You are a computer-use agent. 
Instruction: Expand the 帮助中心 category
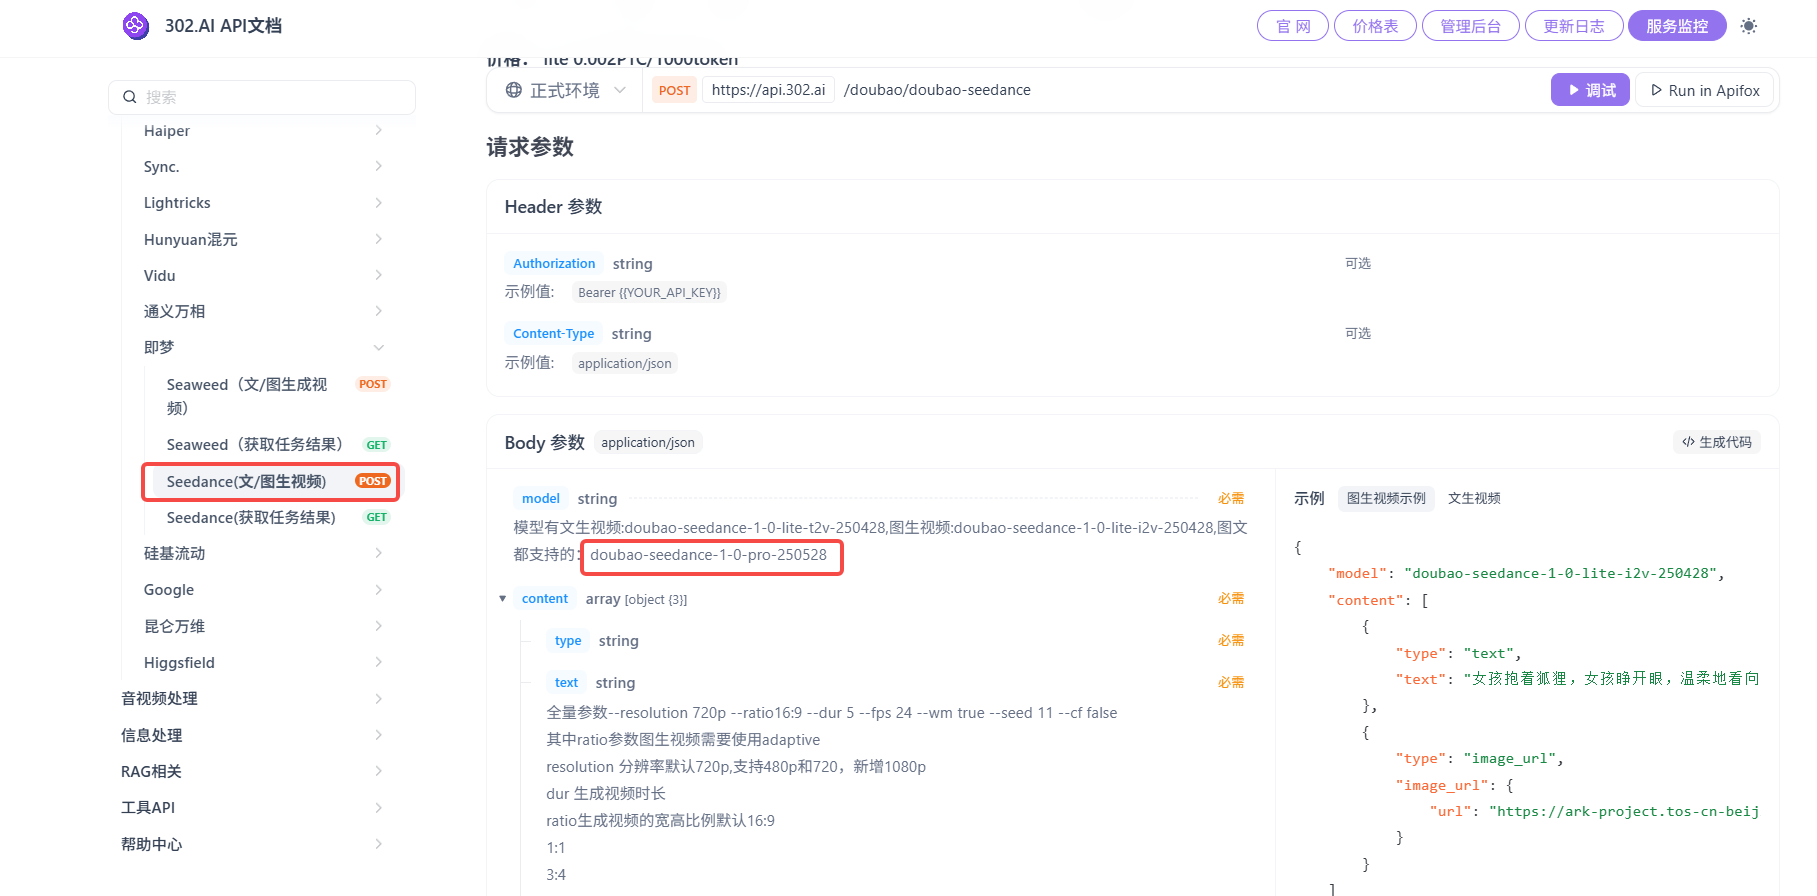click(x=252, y=844)
